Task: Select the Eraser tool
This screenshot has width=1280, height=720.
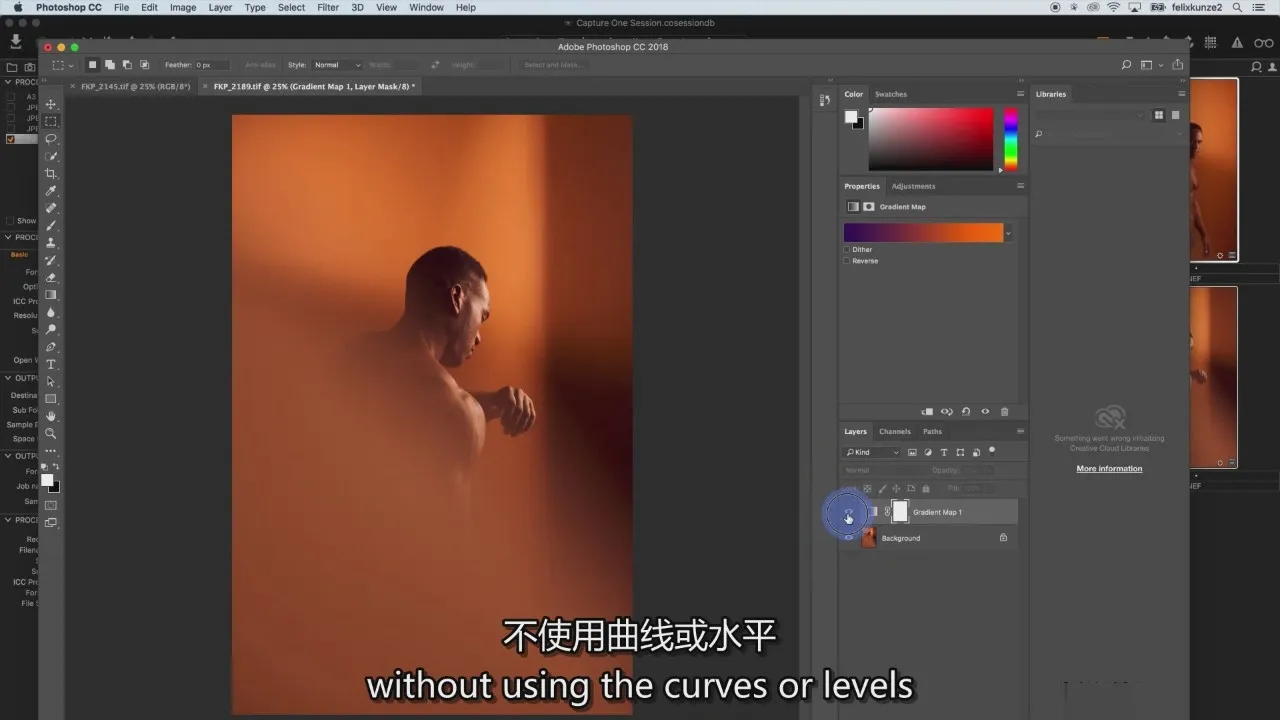Action: pyautogui.click(x=51, y=278)
